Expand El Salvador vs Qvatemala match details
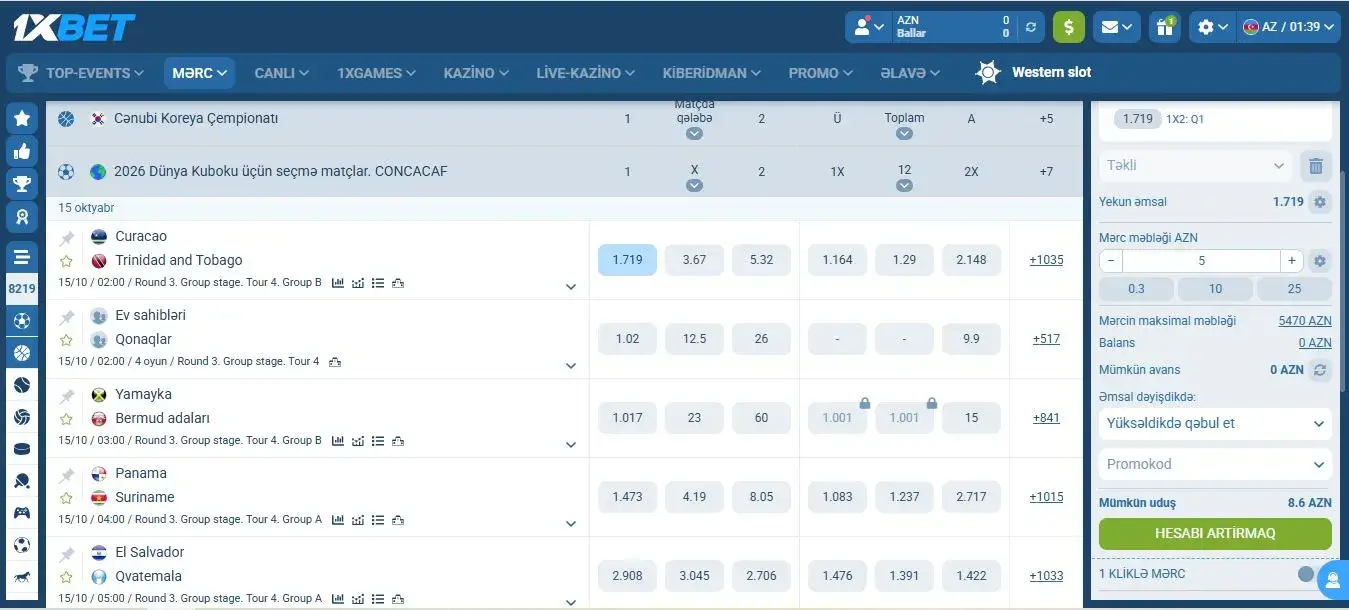Screen dimensions: 1349x610 tap(571, 602)
